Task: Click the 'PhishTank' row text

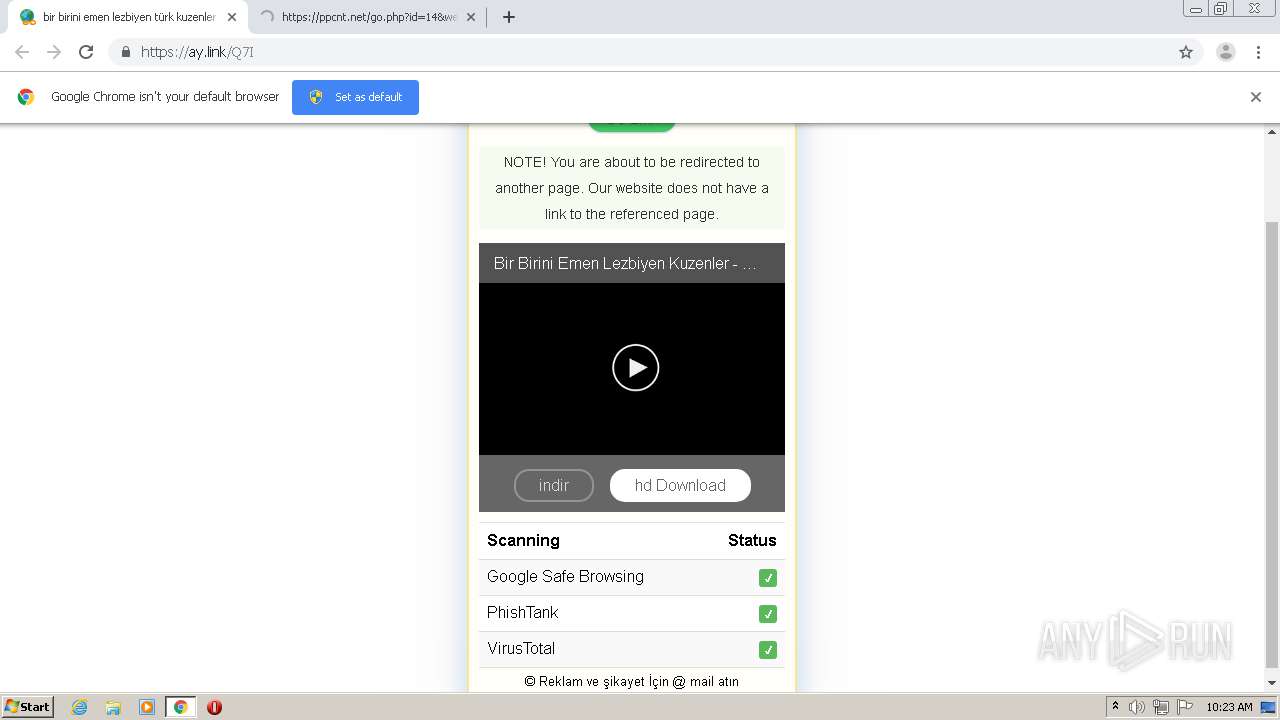Action: point(522,613)
